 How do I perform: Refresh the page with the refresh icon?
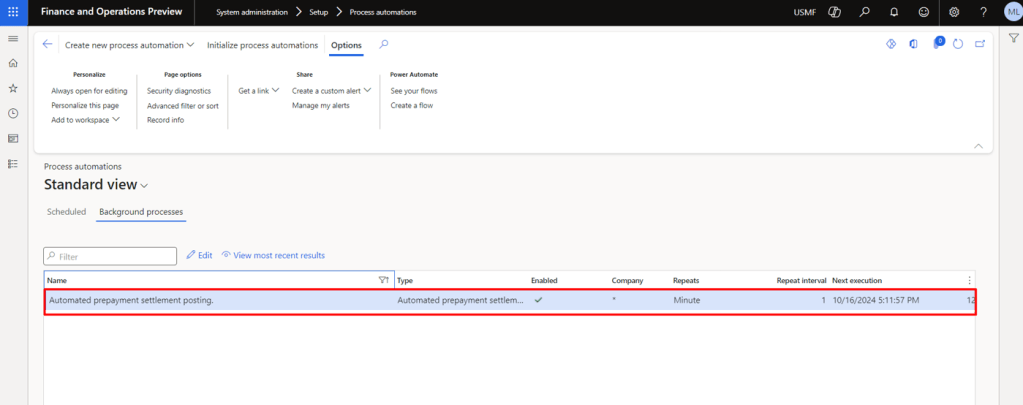click(x=958, y=44)
